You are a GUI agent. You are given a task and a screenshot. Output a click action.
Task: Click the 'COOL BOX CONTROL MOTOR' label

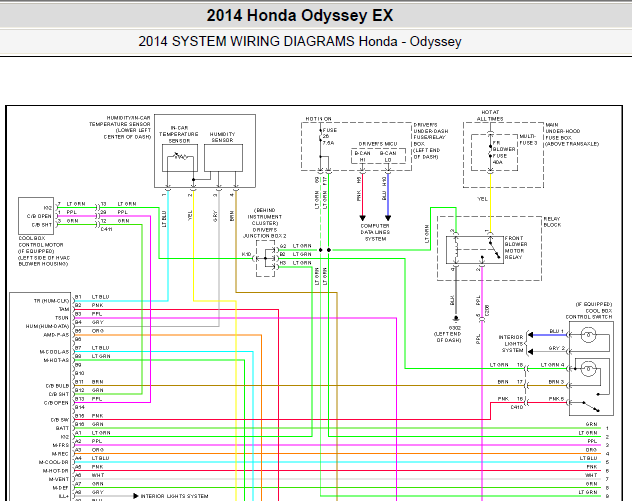(x=41, y=241)
